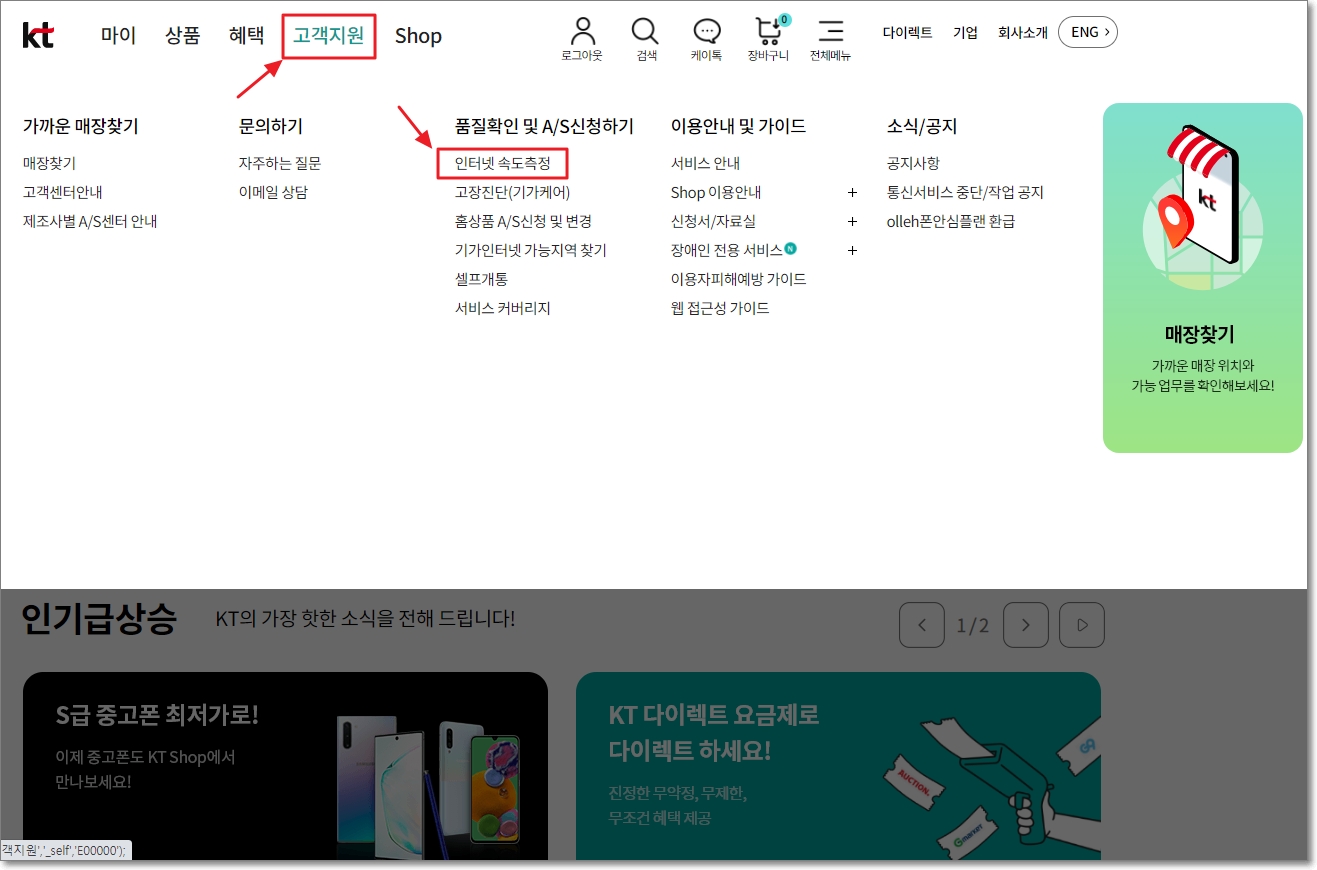Viewport: 1317px width, 870px height.
Task: Open 서비스 안내 link
Action: [x=705, y=163]
